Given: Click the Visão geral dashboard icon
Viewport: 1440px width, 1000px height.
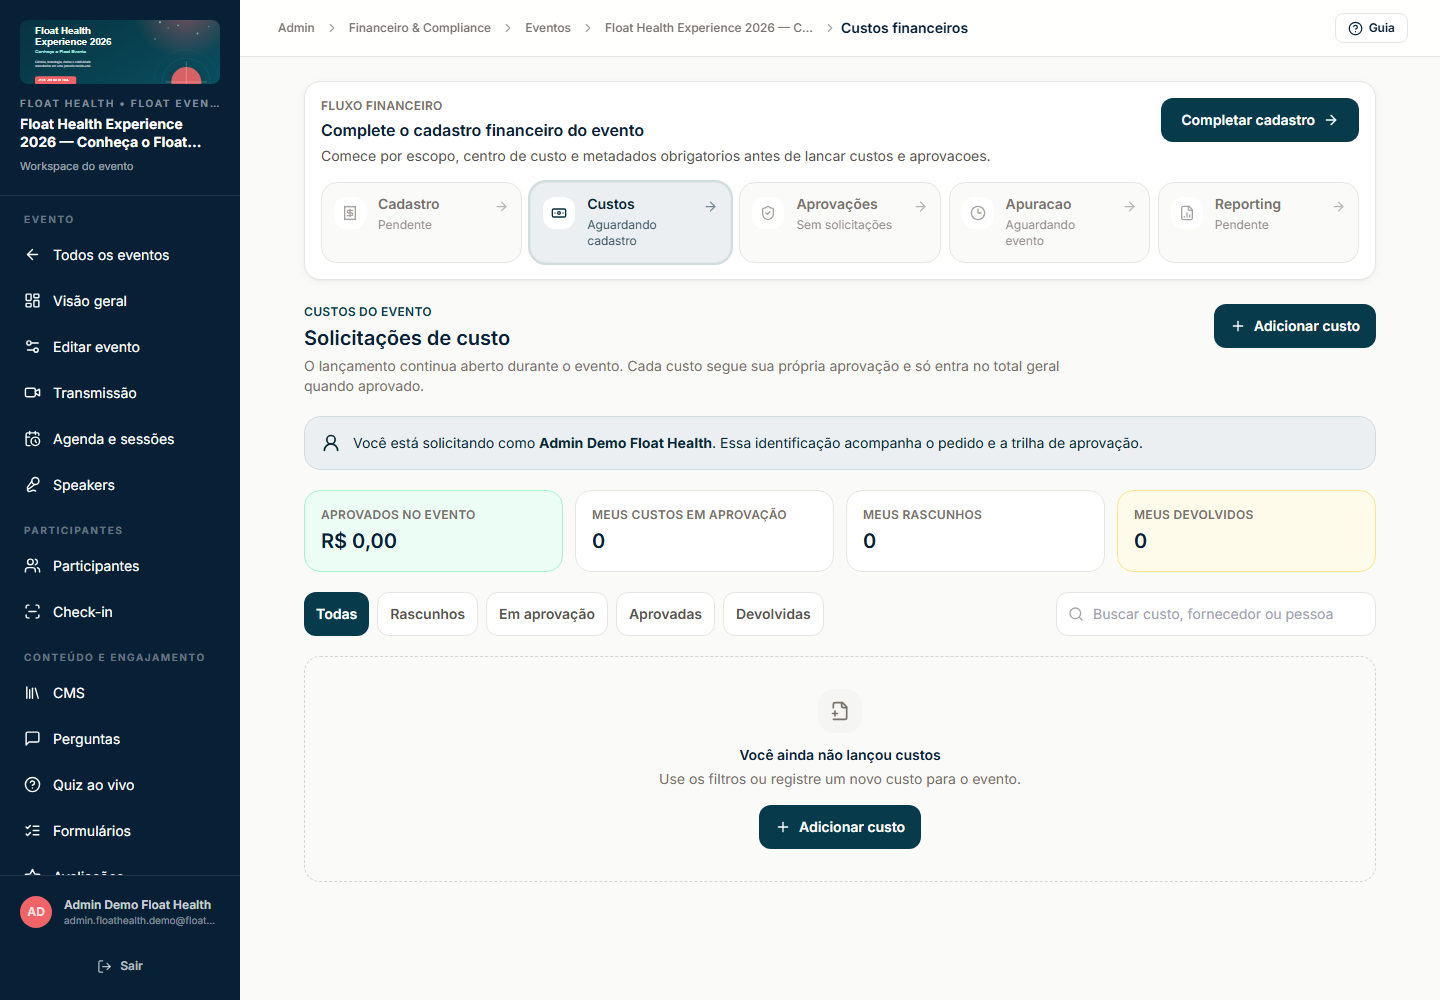Looking at the screenshot, I should coord(32,301).
